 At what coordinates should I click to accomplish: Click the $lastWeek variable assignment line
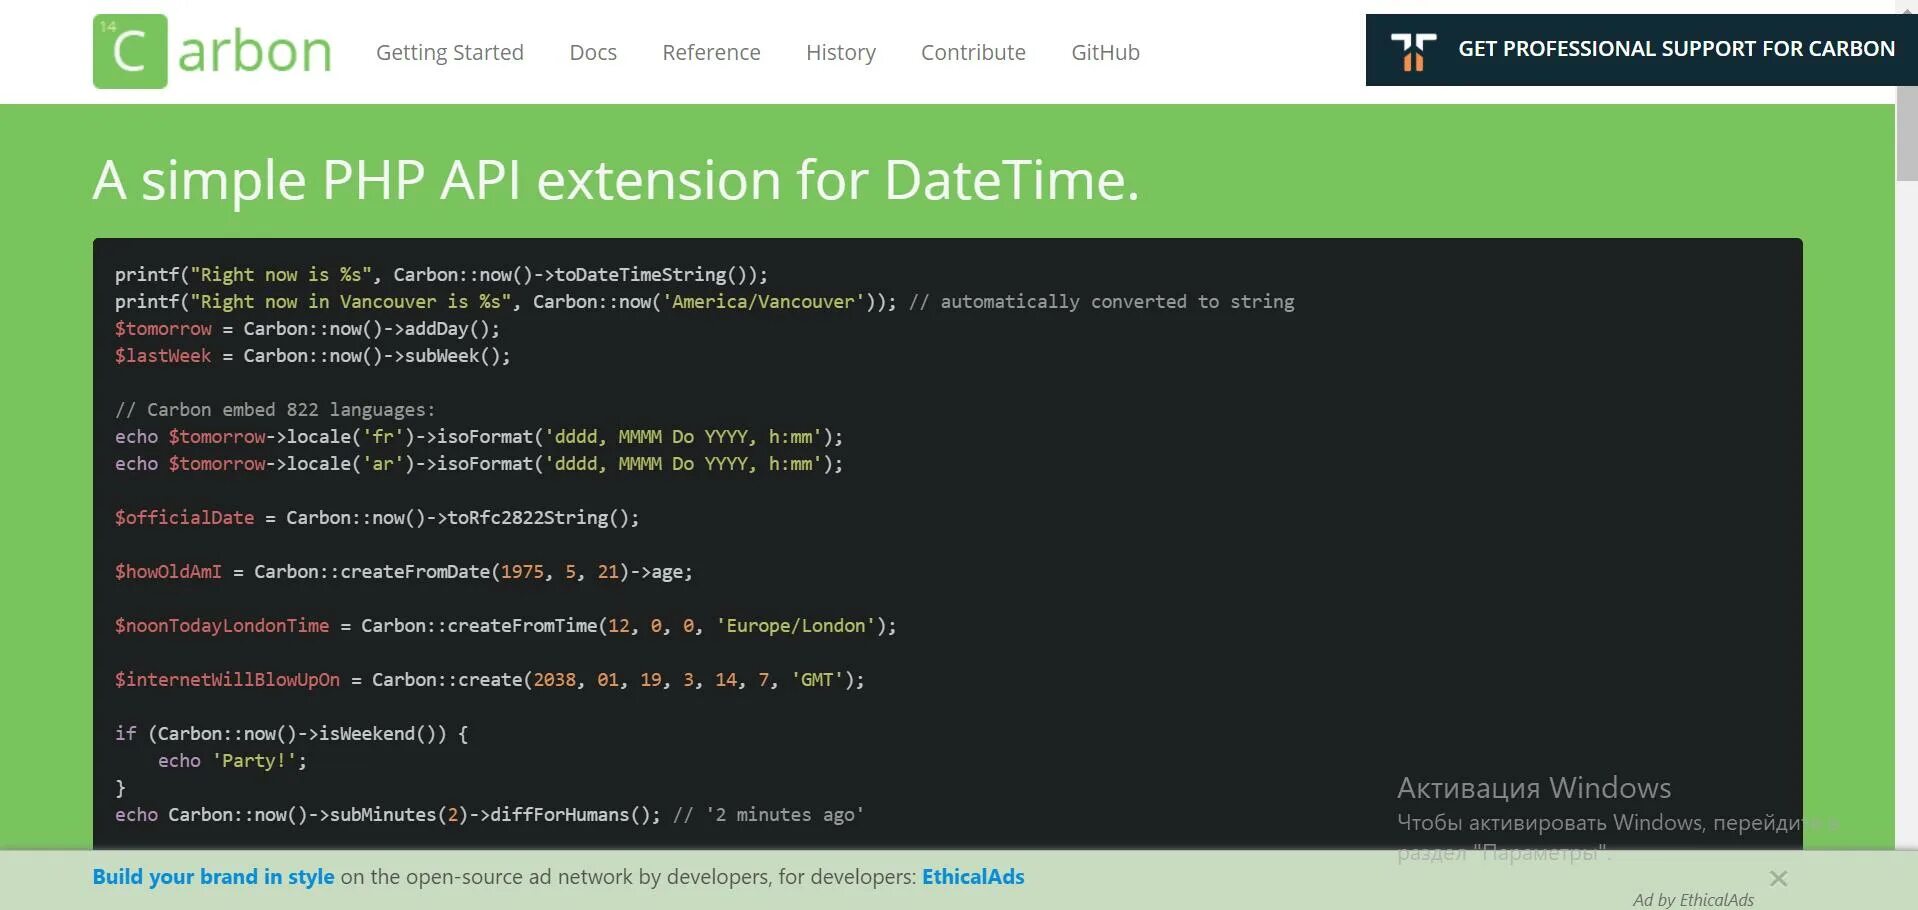coord(312,355)
